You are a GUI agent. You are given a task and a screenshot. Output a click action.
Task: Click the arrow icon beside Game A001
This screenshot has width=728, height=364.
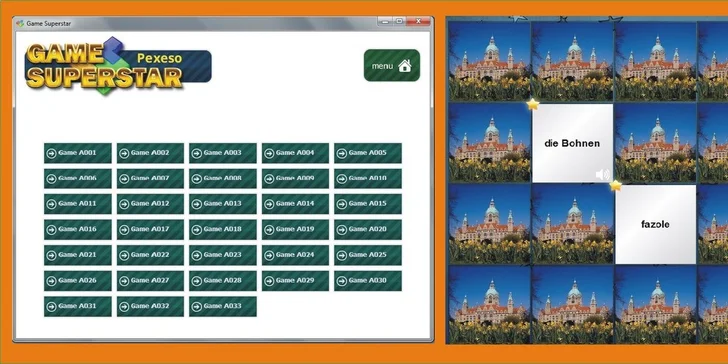(x=52, y=153)
